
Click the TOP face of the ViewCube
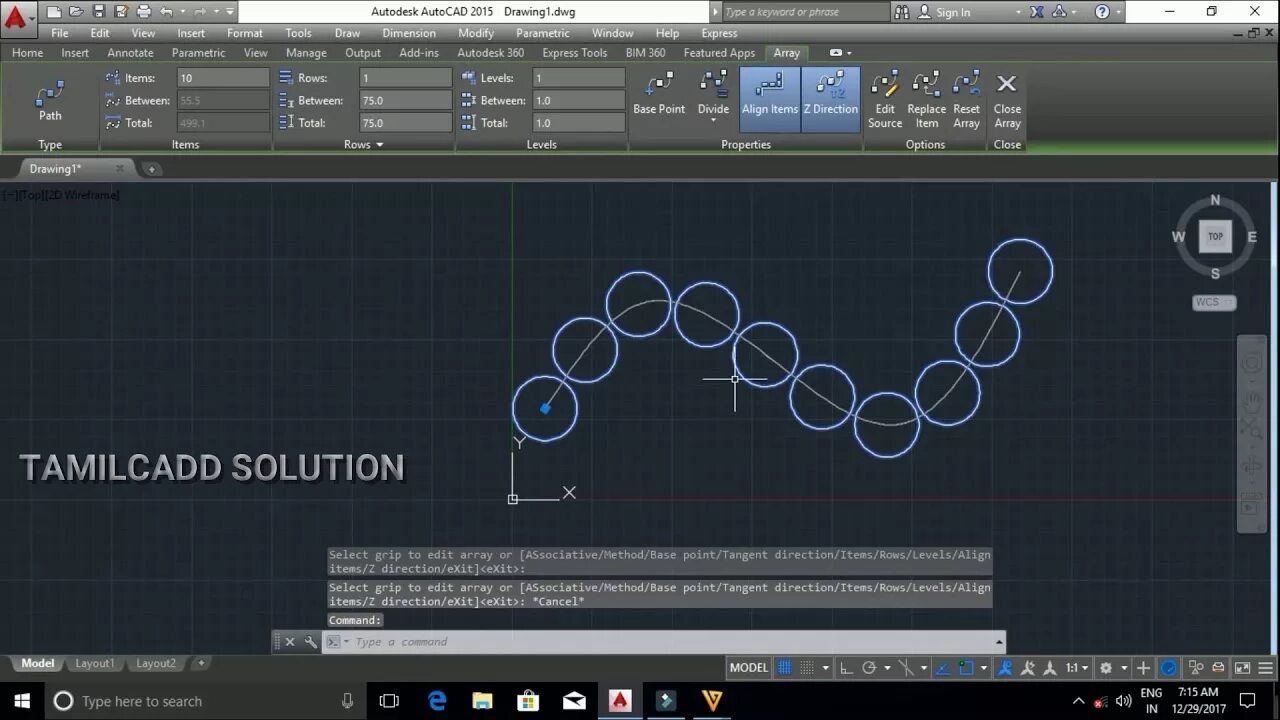[1215, 237]
